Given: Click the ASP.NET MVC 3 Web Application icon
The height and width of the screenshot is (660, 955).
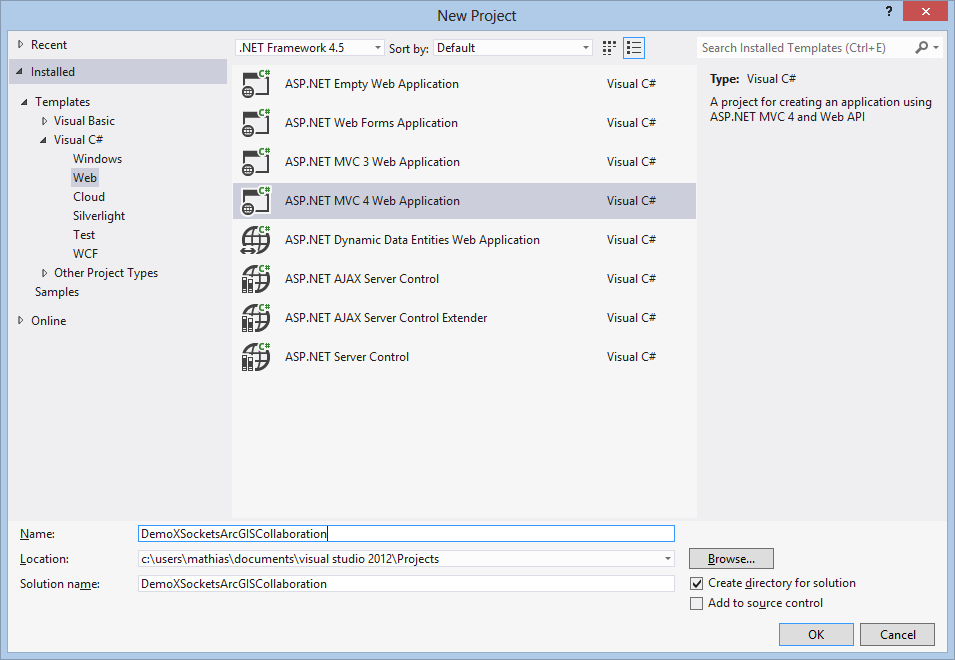Looking at the screenshot, I should tap(256, 162).
